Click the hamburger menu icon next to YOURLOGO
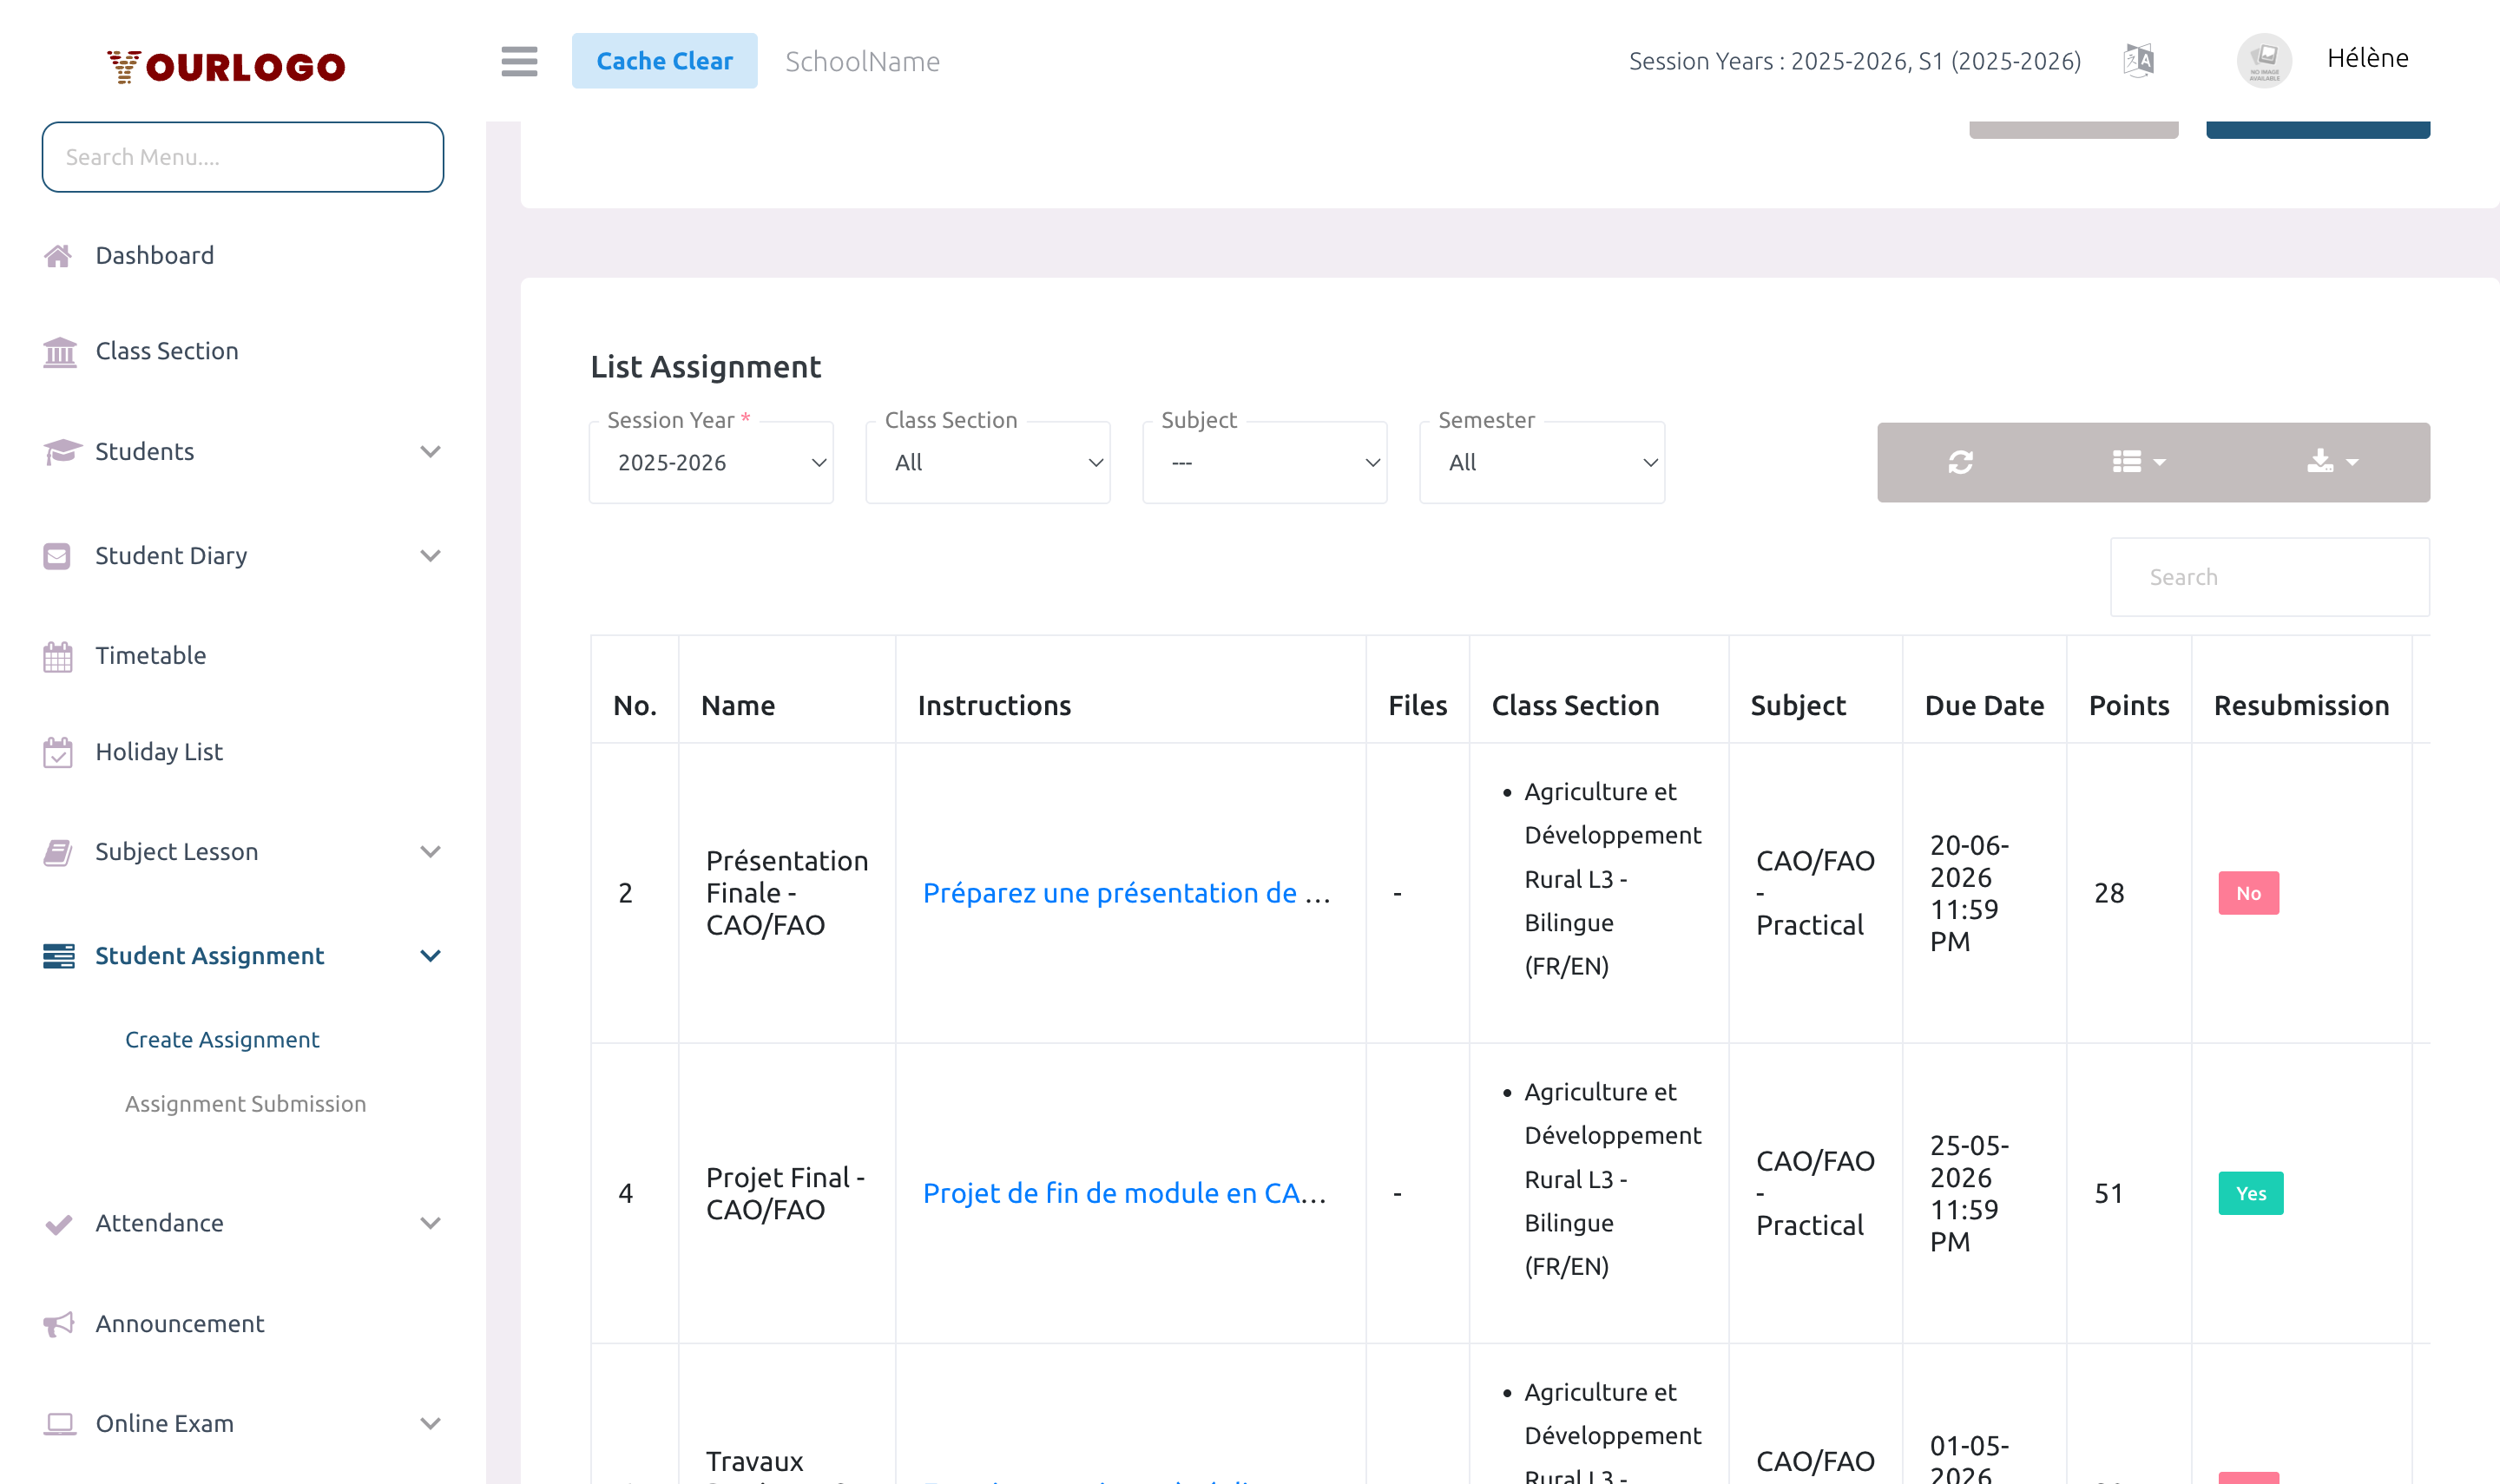Viewport: 2500px width, 1484px height. click(519, 61)
